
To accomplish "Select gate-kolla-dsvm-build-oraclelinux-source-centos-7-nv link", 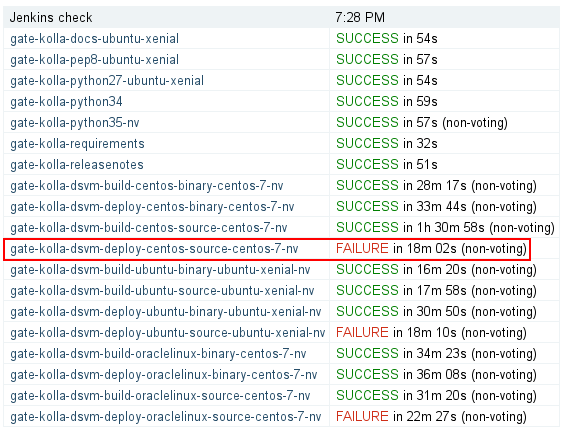I will pyautogui.click(x=160, y=396).
